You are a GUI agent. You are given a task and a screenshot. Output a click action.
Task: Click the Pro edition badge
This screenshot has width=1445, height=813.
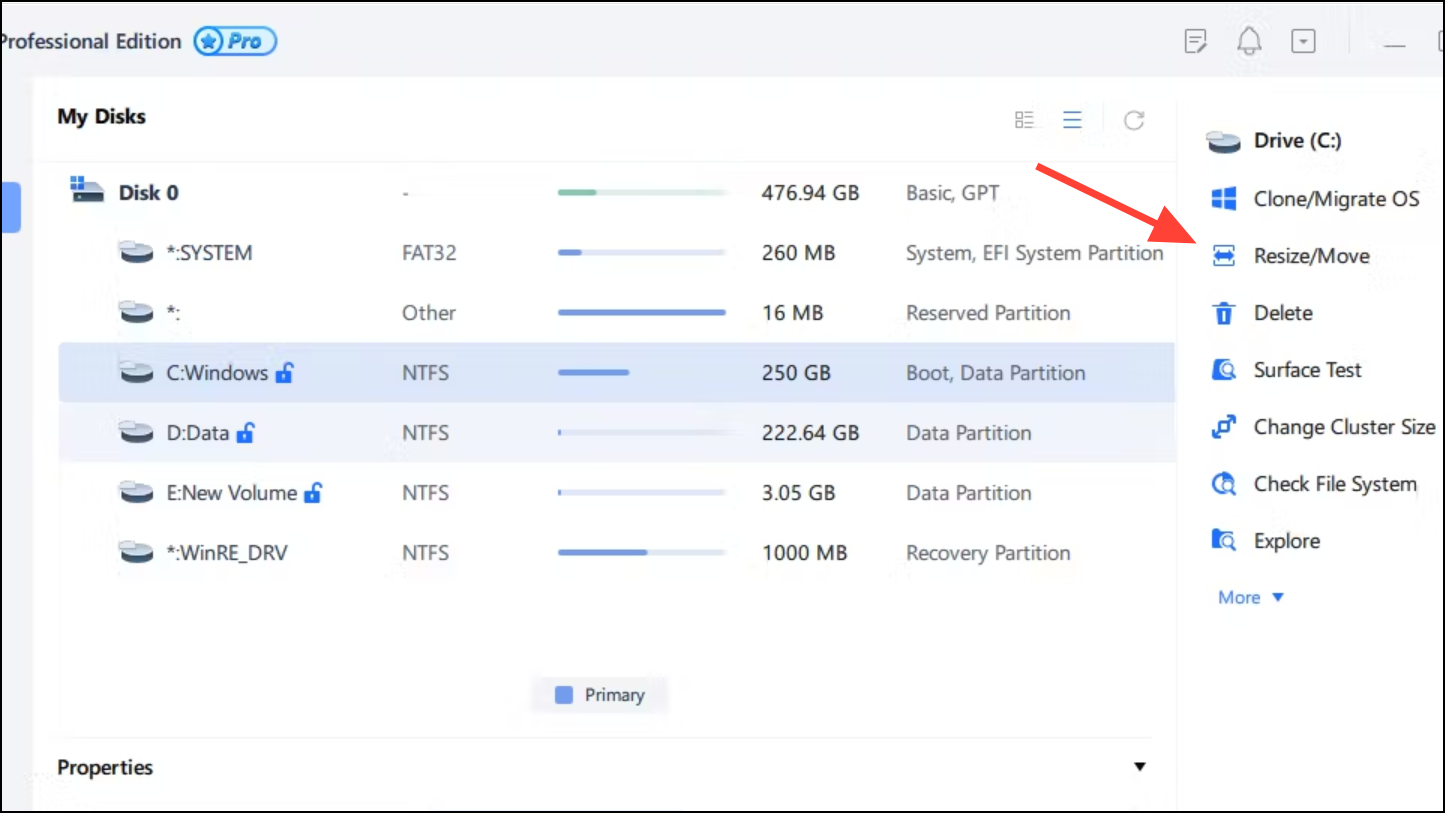(x=235, y=41)
